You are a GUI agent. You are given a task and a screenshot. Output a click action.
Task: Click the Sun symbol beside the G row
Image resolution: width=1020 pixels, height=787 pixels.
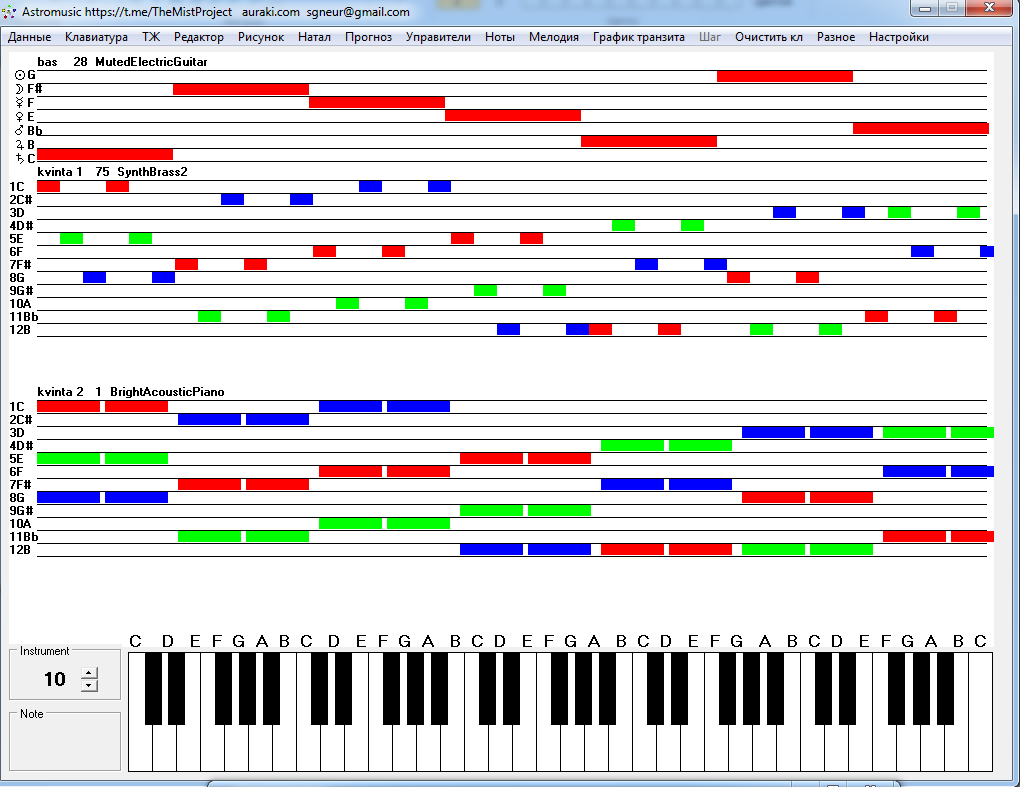click(19, 75)
